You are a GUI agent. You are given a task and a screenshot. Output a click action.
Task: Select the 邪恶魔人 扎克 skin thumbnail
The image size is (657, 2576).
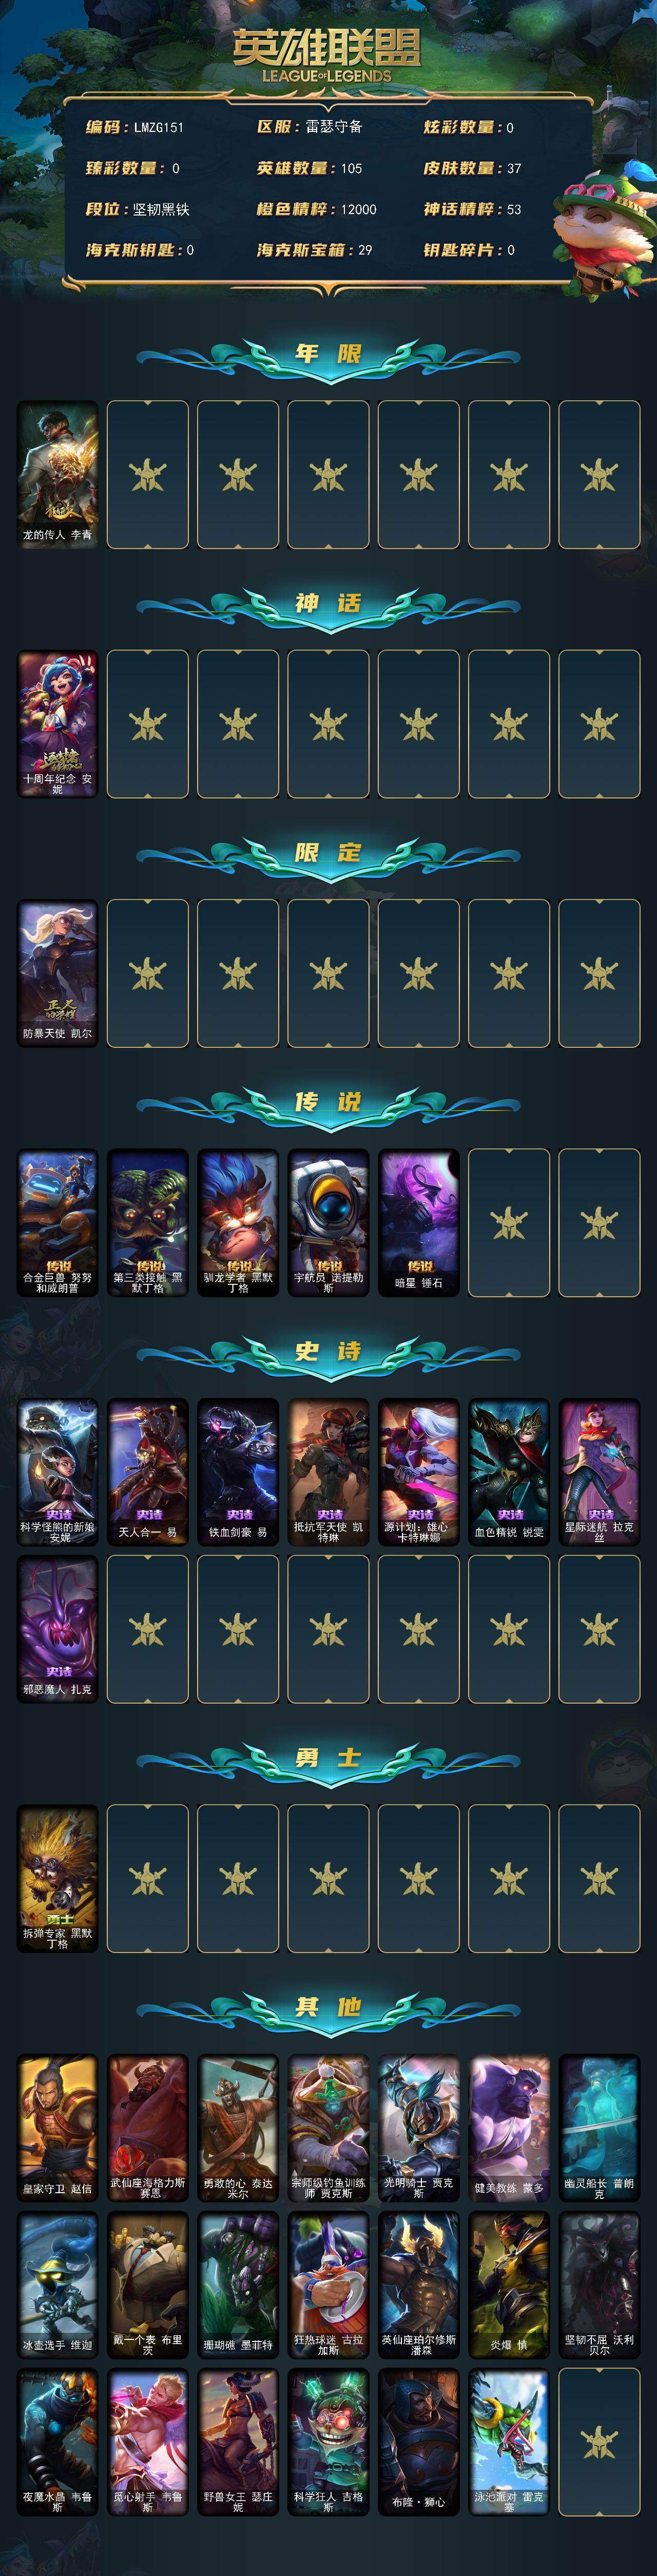57,1629
